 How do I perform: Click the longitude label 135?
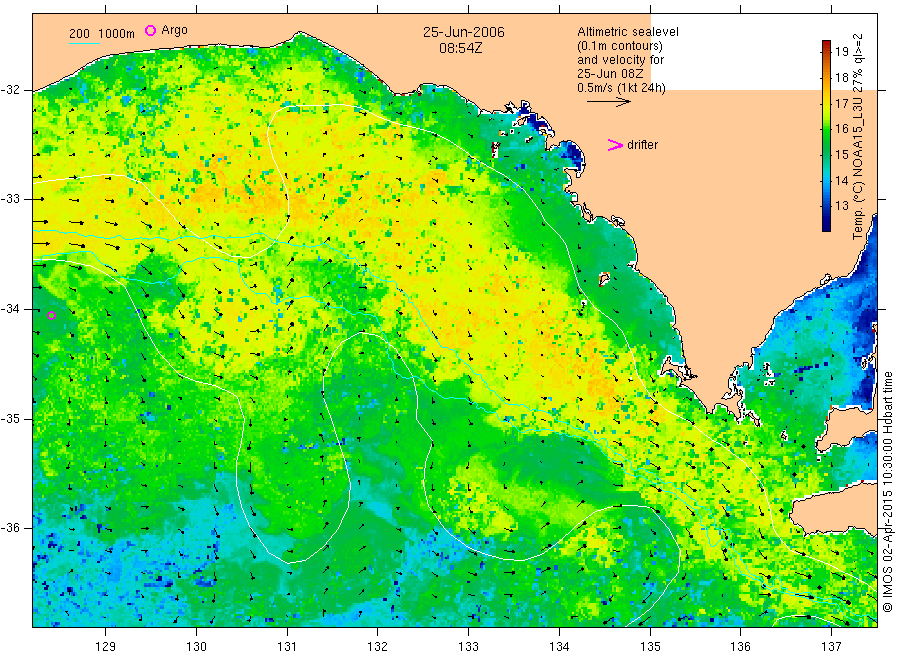(650, 647)
